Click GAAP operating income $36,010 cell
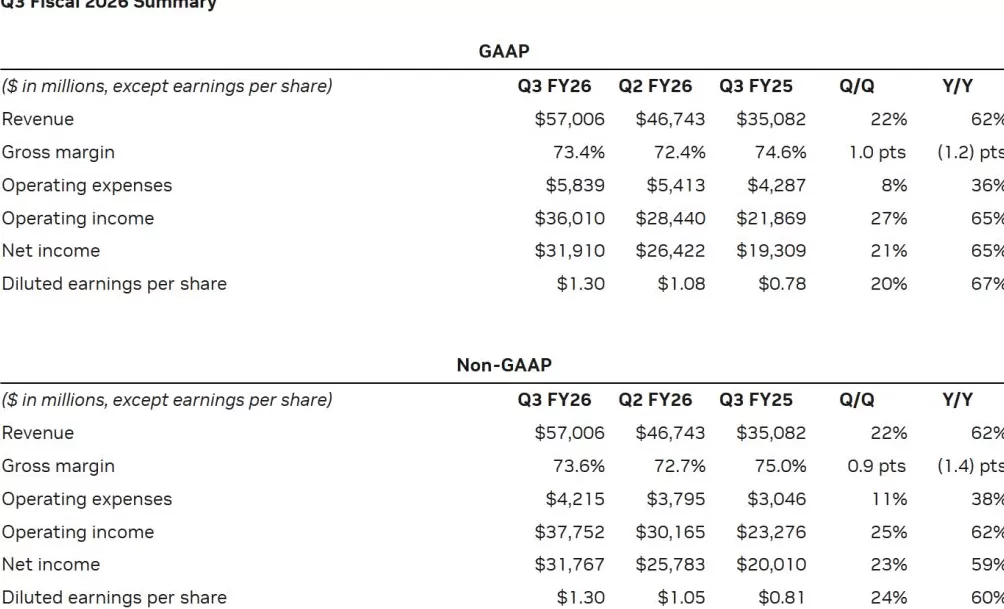The height and width of the screenshot is (609, 1004). click(569, 218)
